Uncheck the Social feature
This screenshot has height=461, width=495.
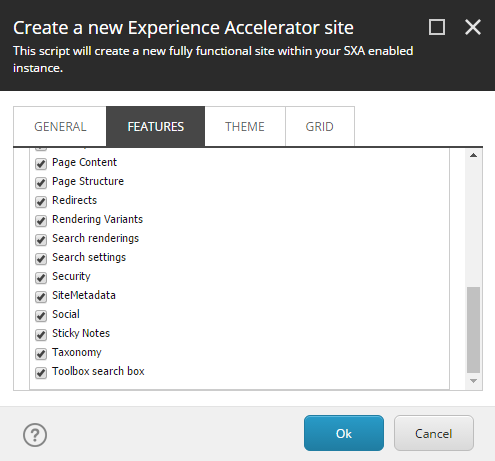41,316
